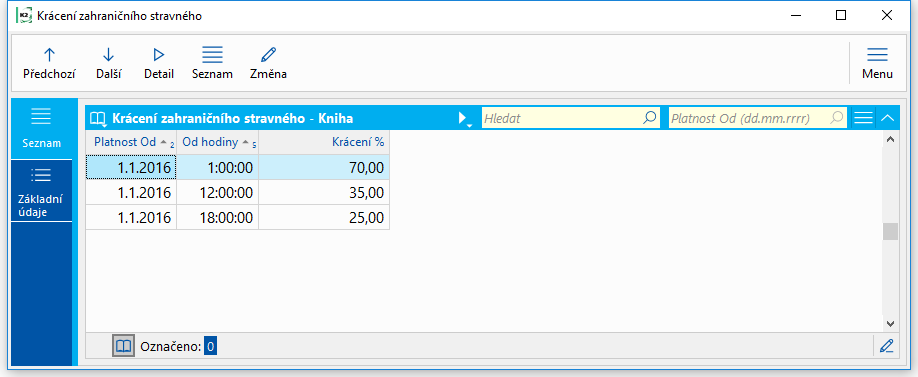Go to previous record with Předchozí

[49, 63]
